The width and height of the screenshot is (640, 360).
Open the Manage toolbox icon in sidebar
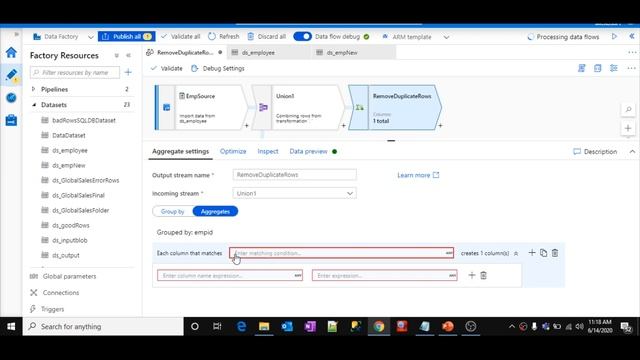coord(11,120)
